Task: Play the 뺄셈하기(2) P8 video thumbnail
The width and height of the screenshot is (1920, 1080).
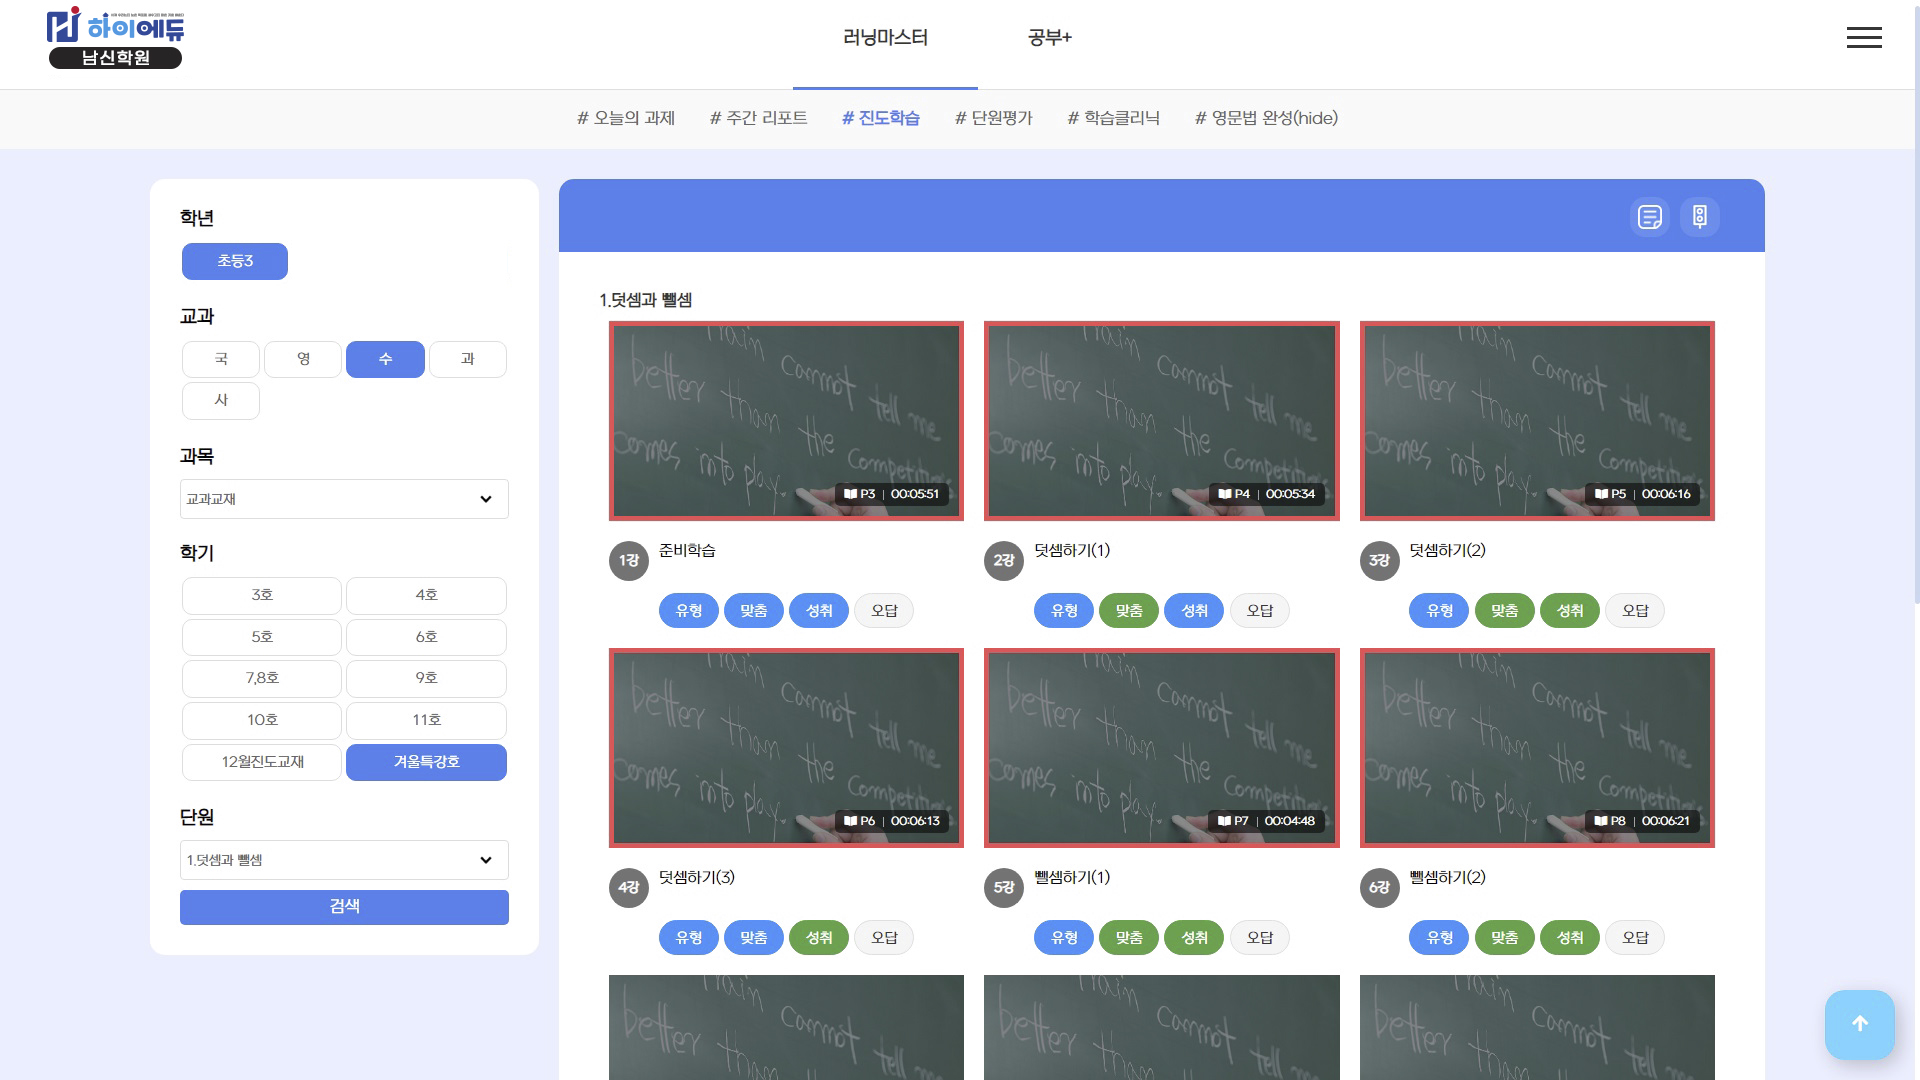Action: coord(1537,748)
